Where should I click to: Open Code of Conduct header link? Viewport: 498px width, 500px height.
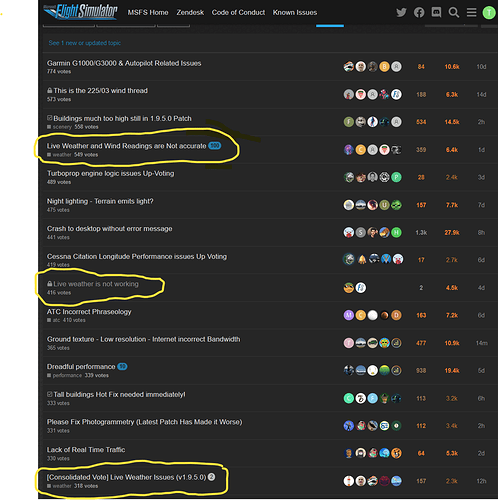238,13
